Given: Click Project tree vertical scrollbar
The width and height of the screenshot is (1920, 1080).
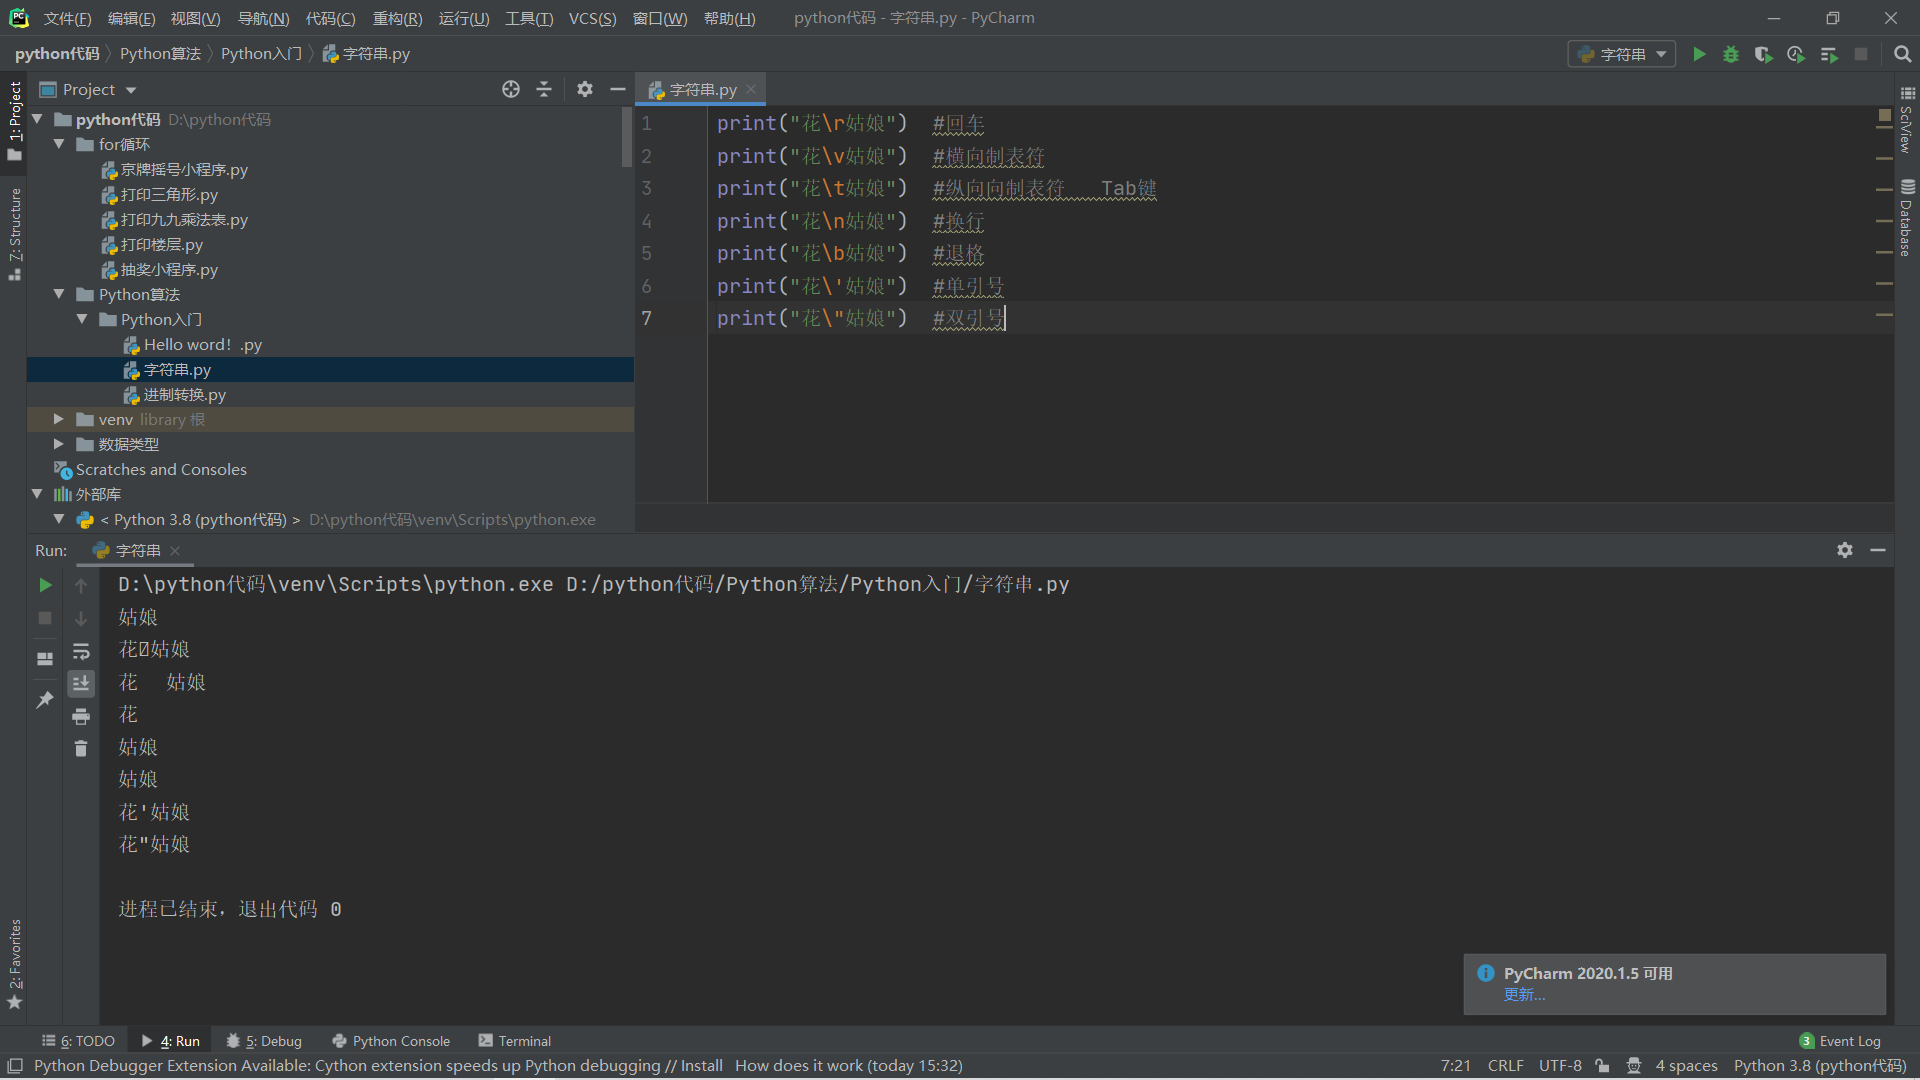Looking at the screenshot, I should pyautogui.click(x=627, y=138).
